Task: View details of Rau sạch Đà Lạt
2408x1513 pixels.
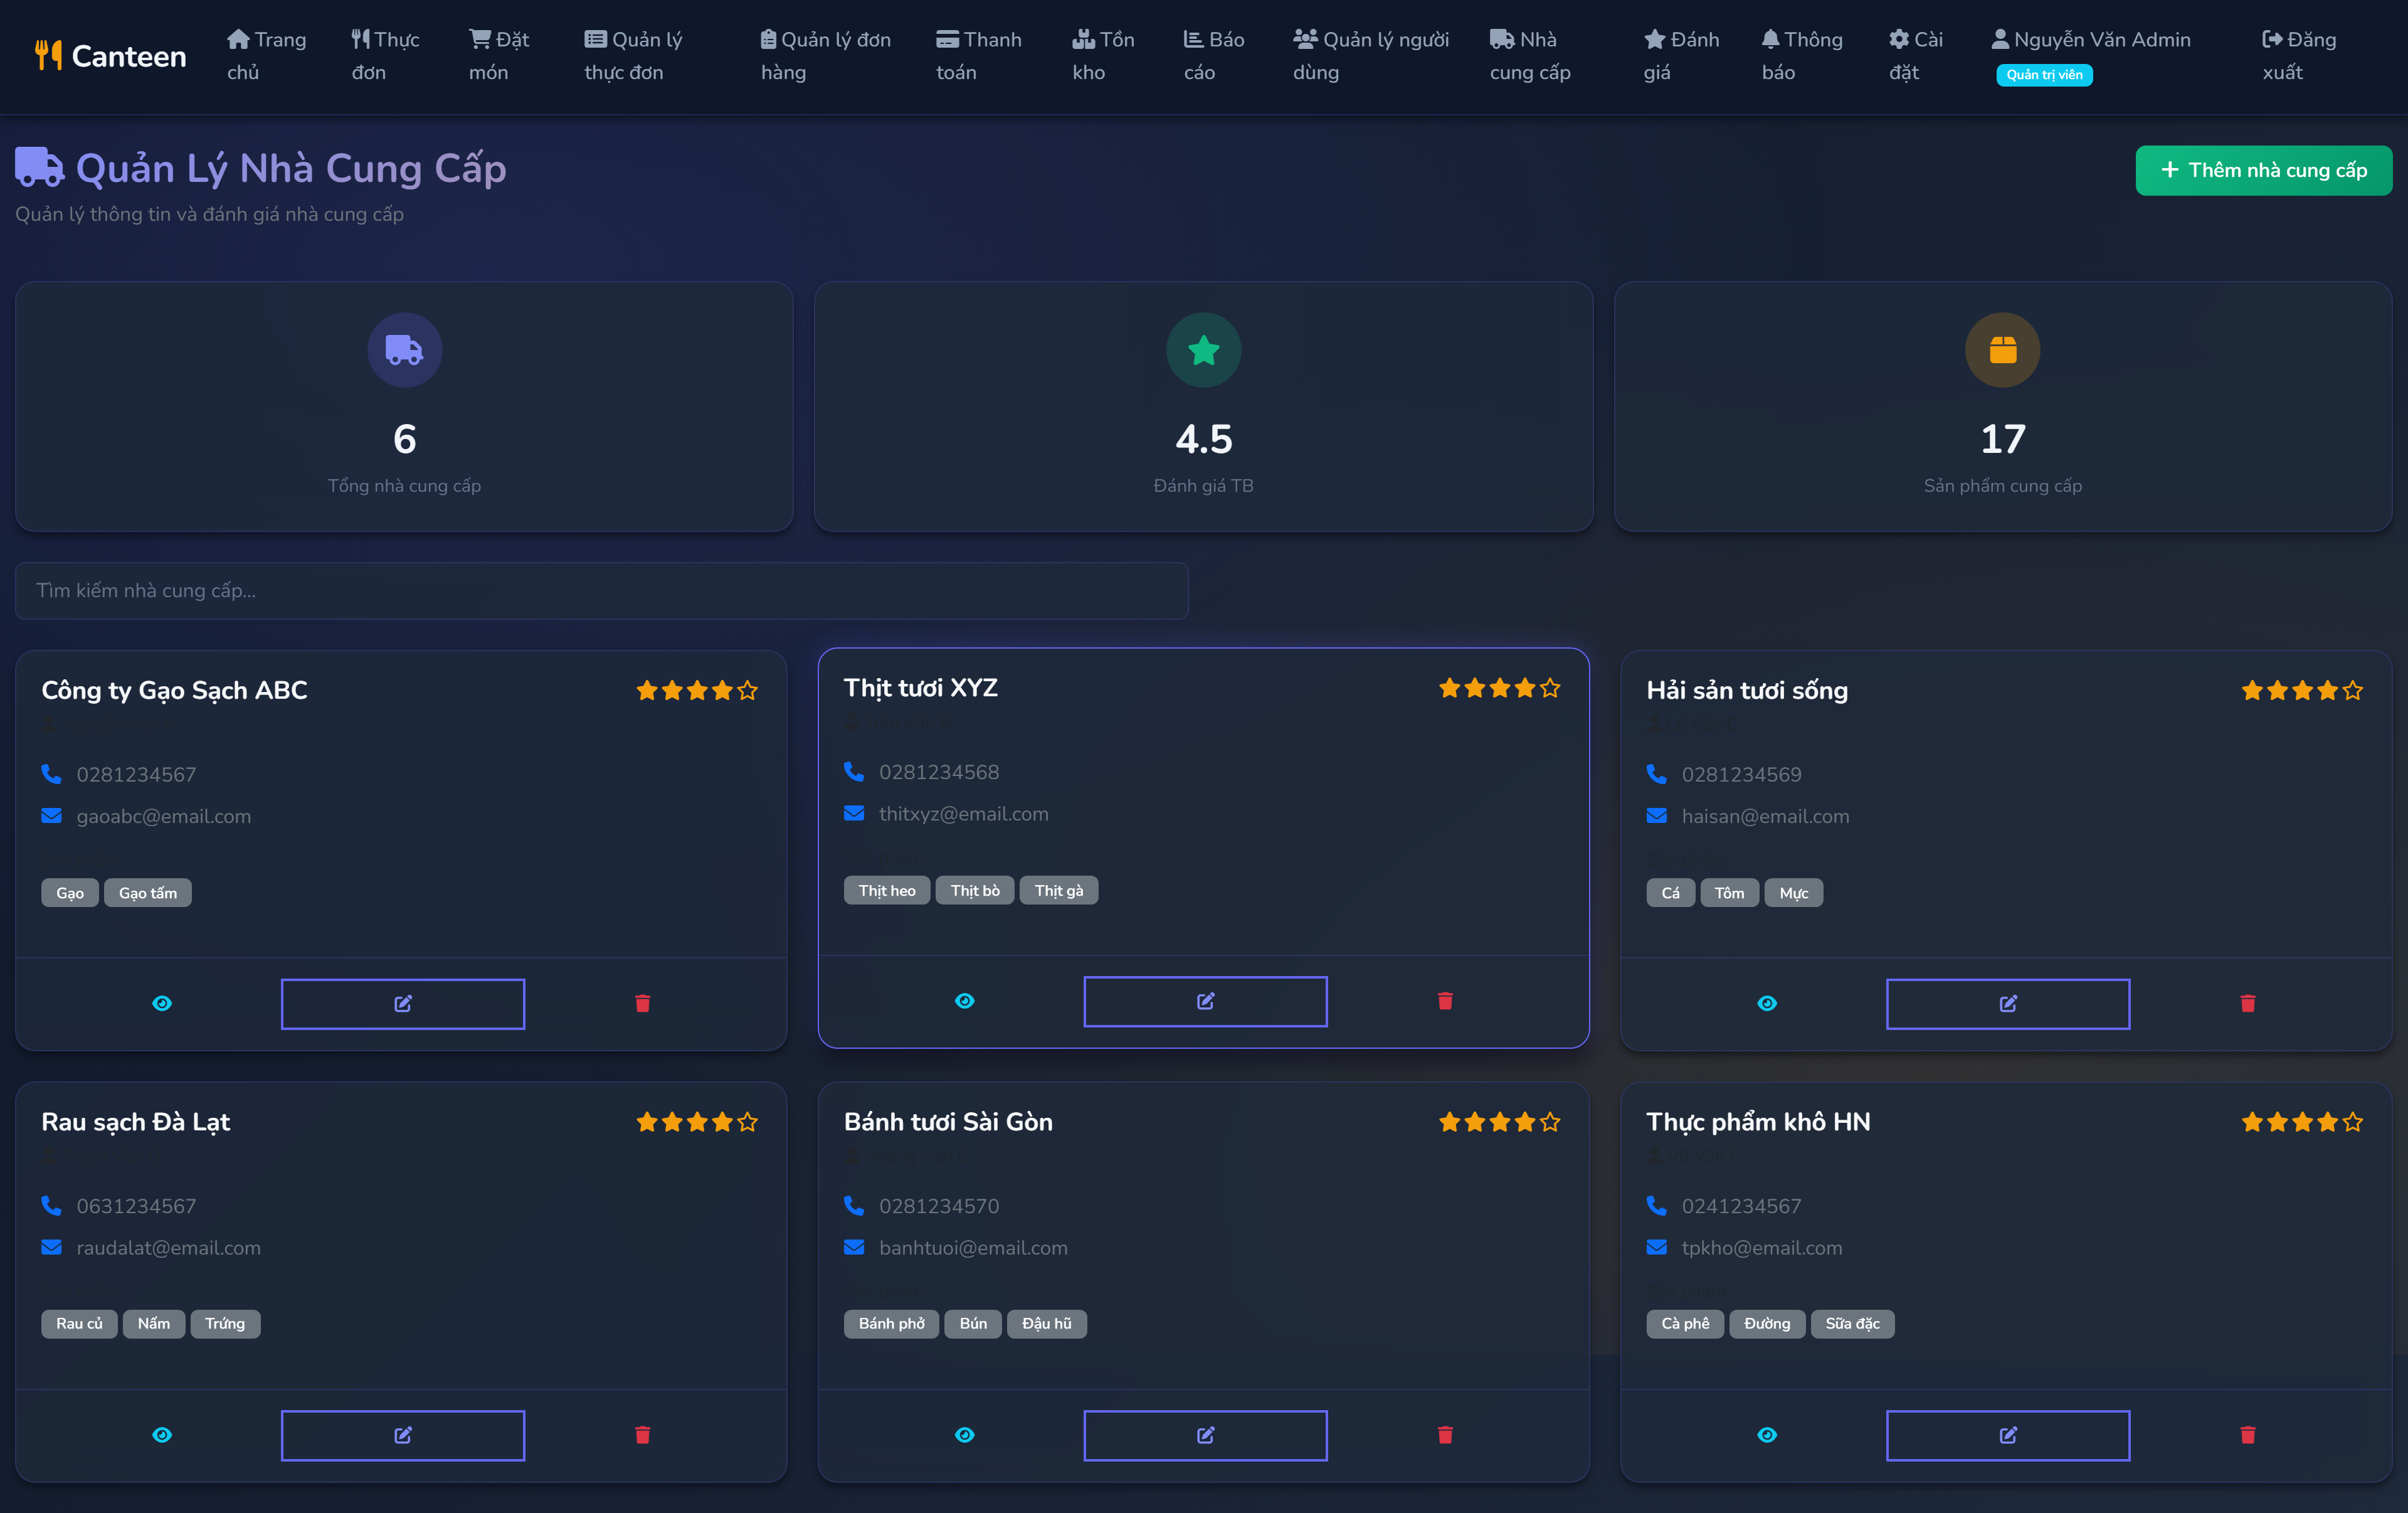Action: pos(162,1435)
